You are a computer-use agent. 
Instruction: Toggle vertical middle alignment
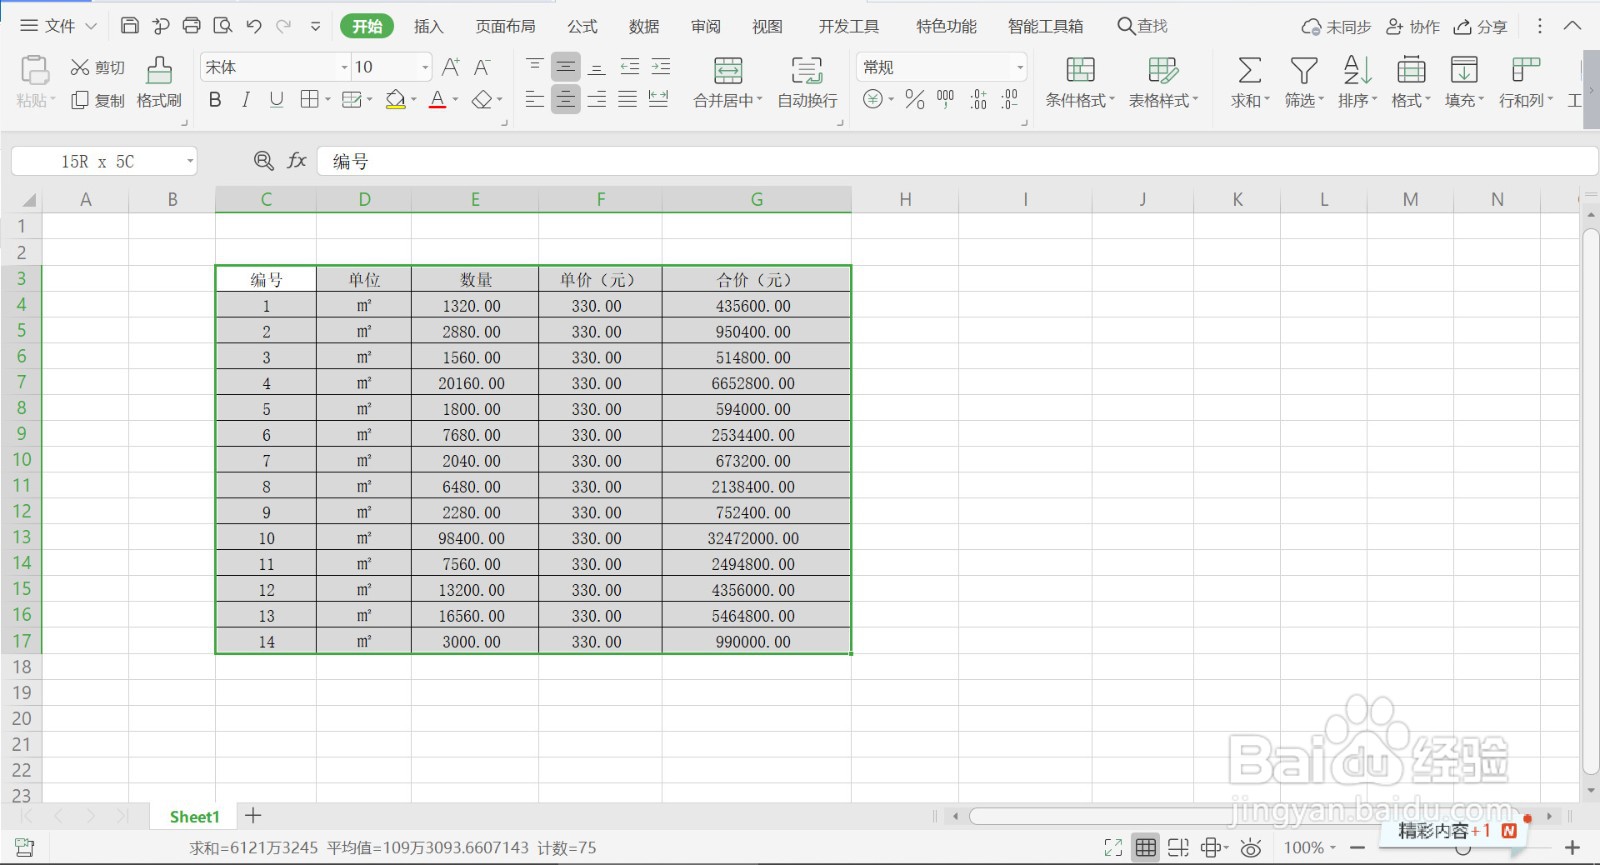coord(566,67)
